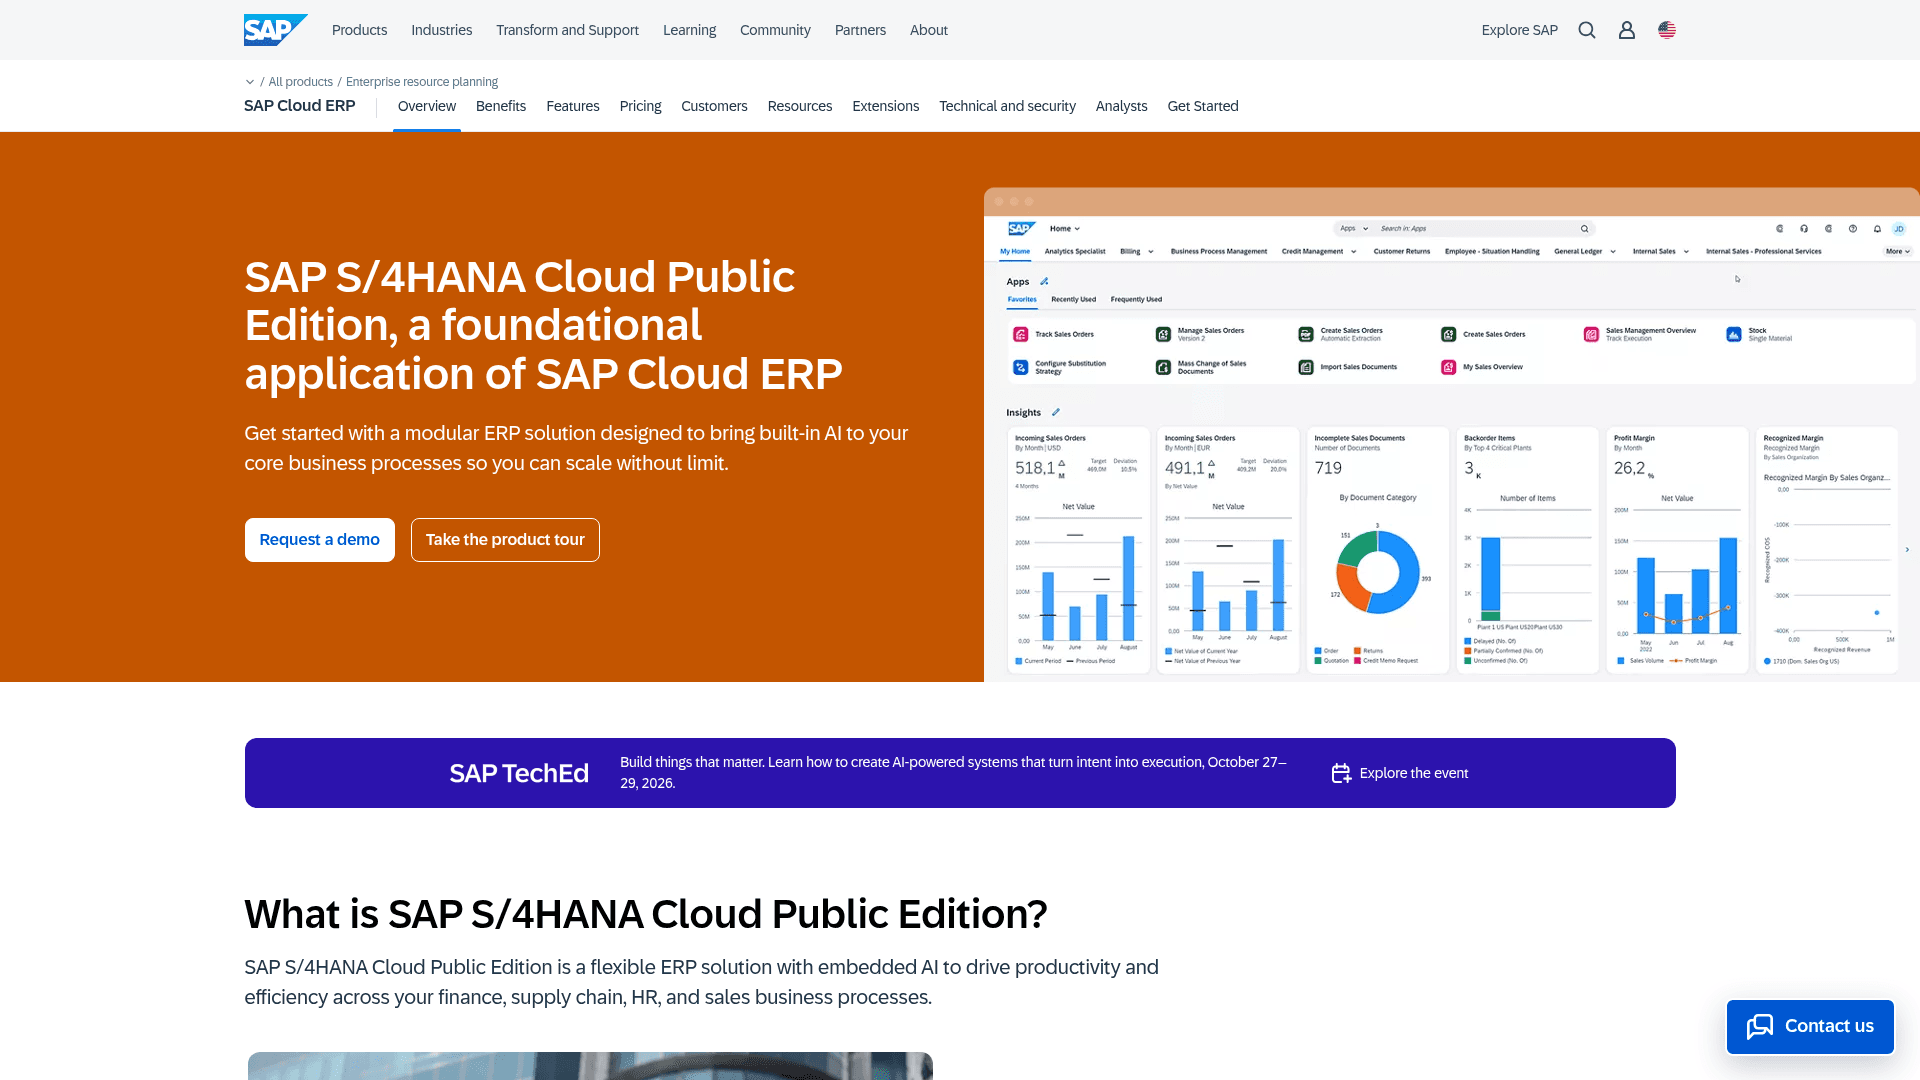
Task: Click the chat bubble icon in Contact us
Action: pyautogui.click(x=1760, y=1026)
